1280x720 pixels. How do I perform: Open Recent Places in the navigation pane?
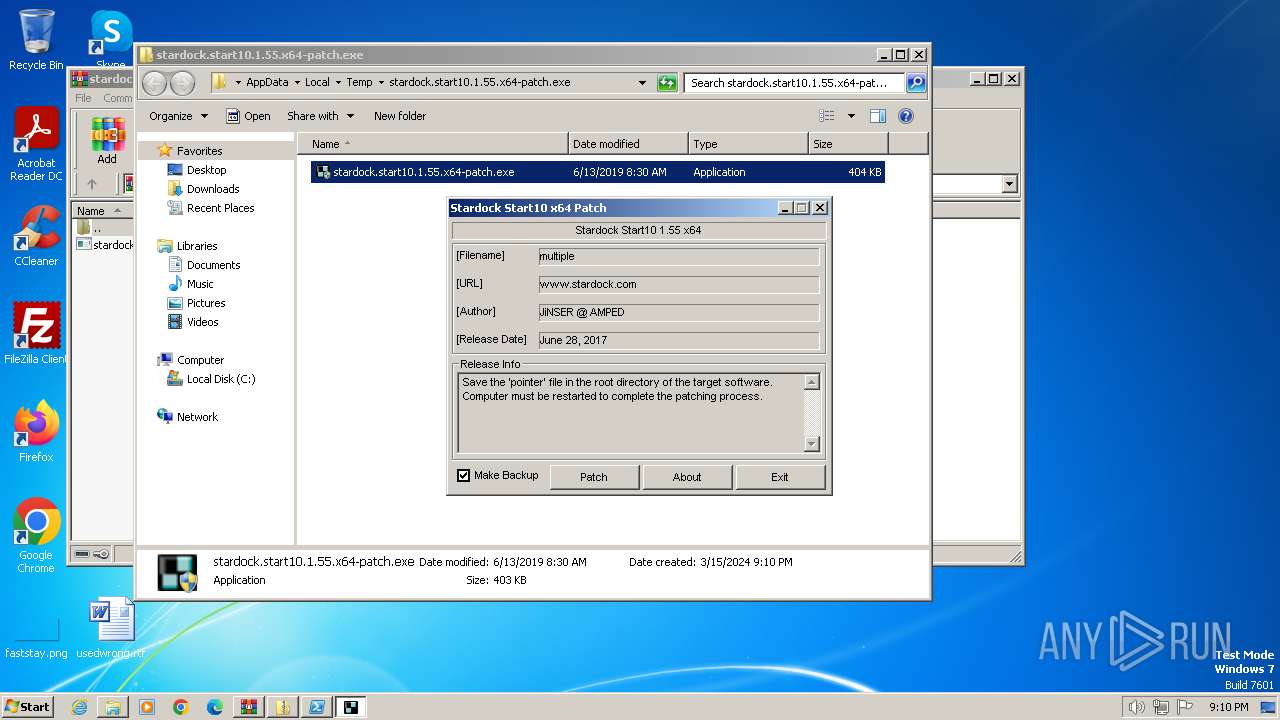221,208
